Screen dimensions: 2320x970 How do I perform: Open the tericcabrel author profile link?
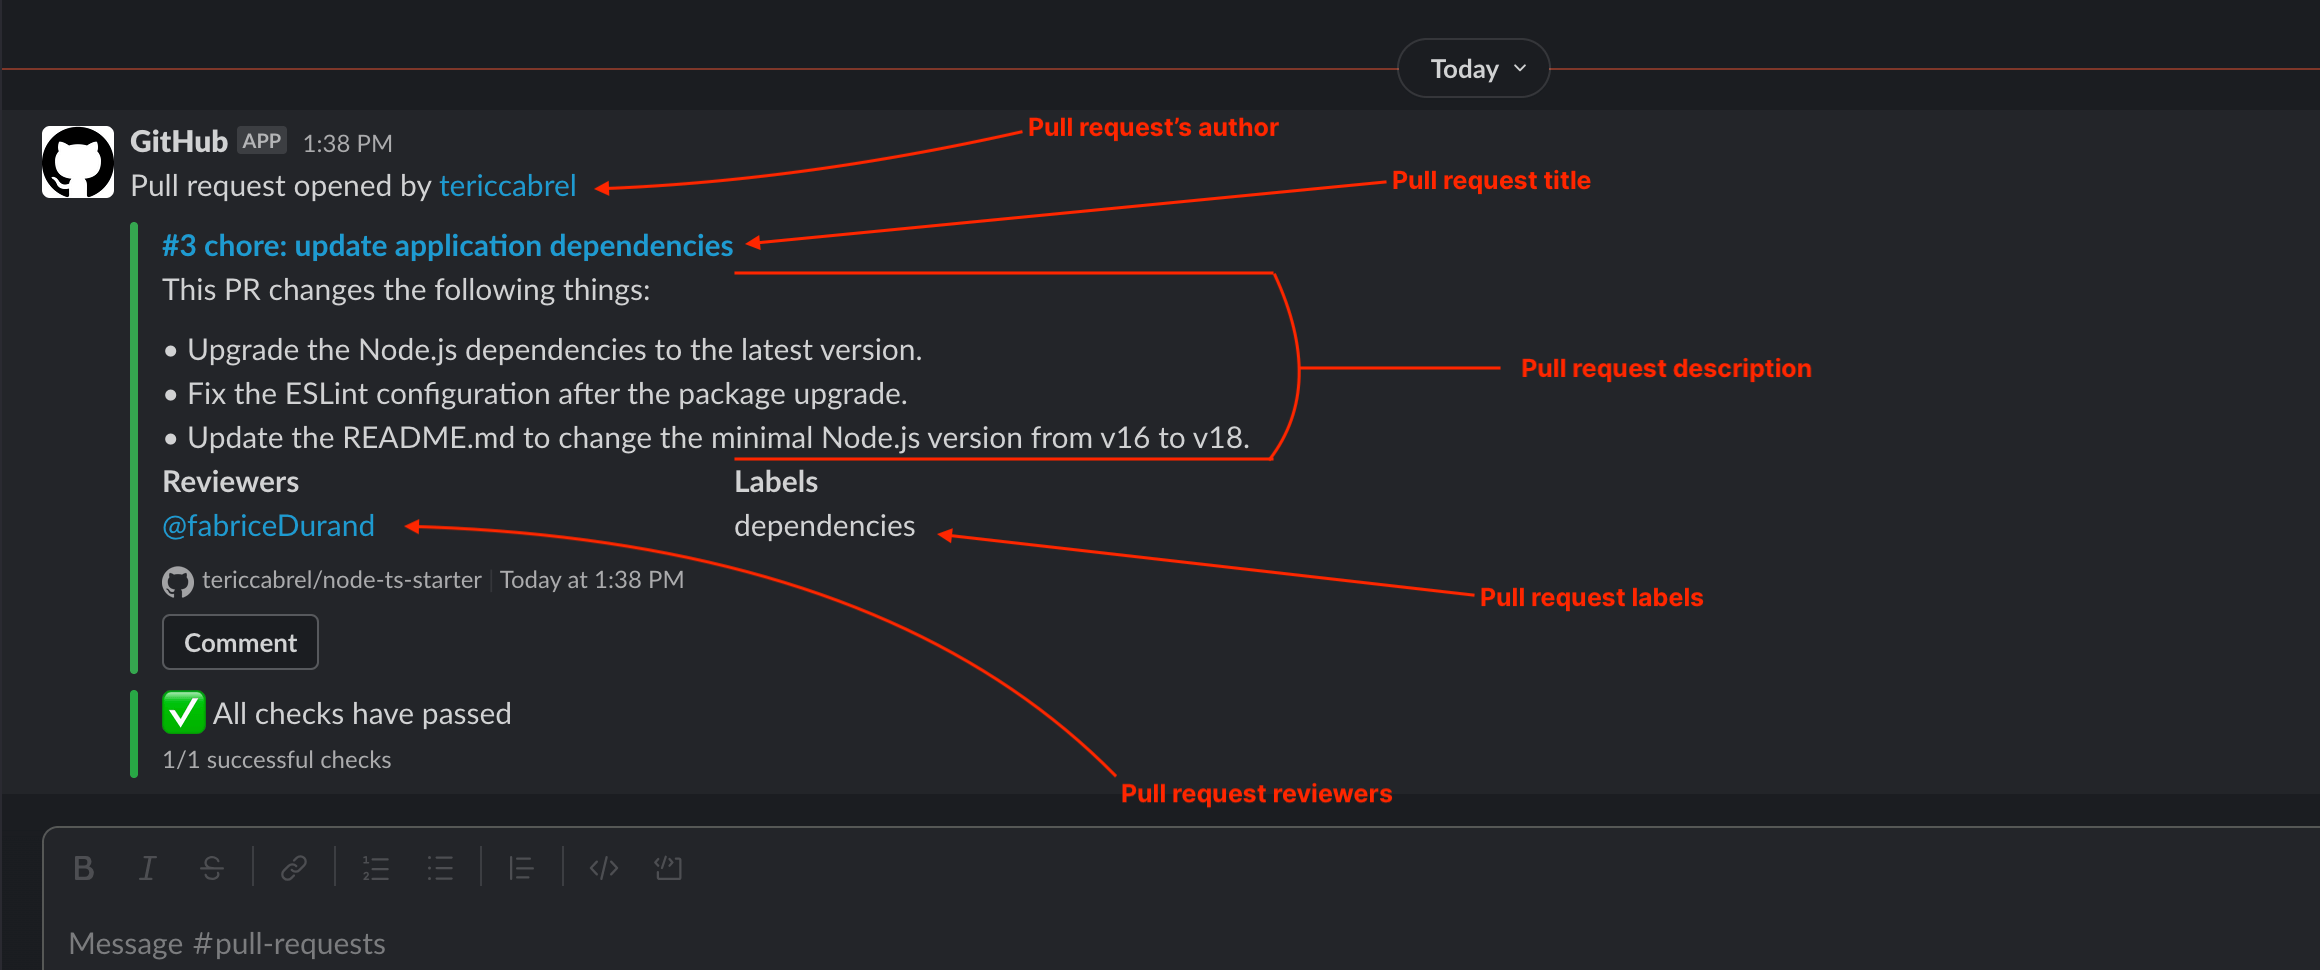[508, 186]
